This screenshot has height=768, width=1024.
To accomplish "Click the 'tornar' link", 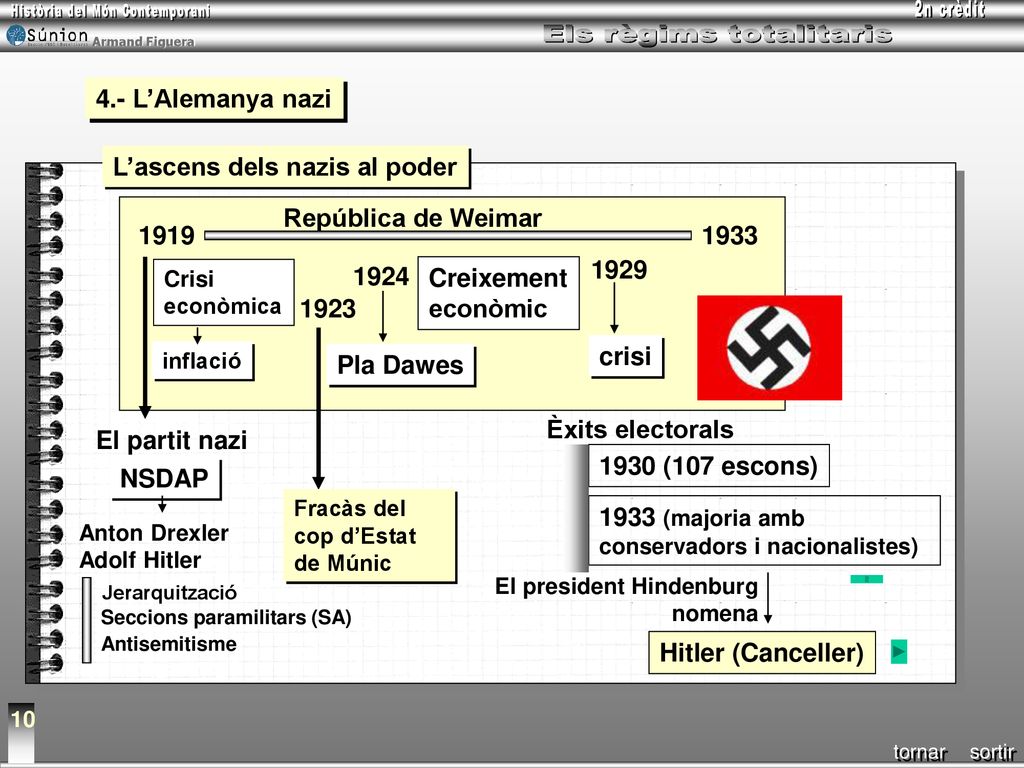I will click(920, 752).
